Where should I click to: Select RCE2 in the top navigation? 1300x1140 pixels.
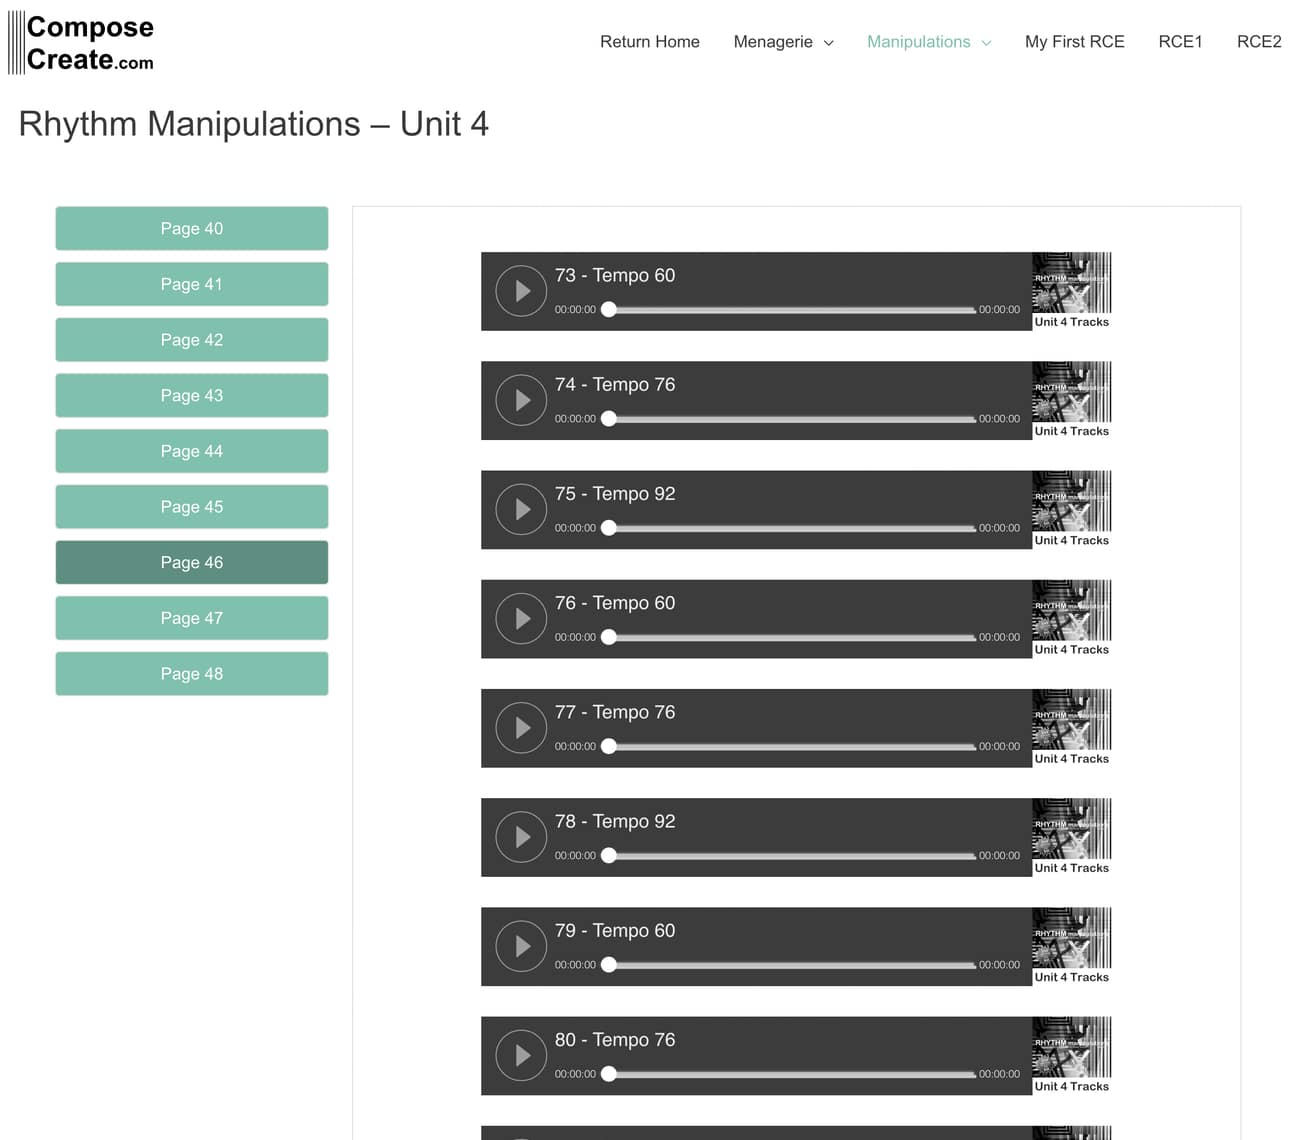pos(1258,42)
